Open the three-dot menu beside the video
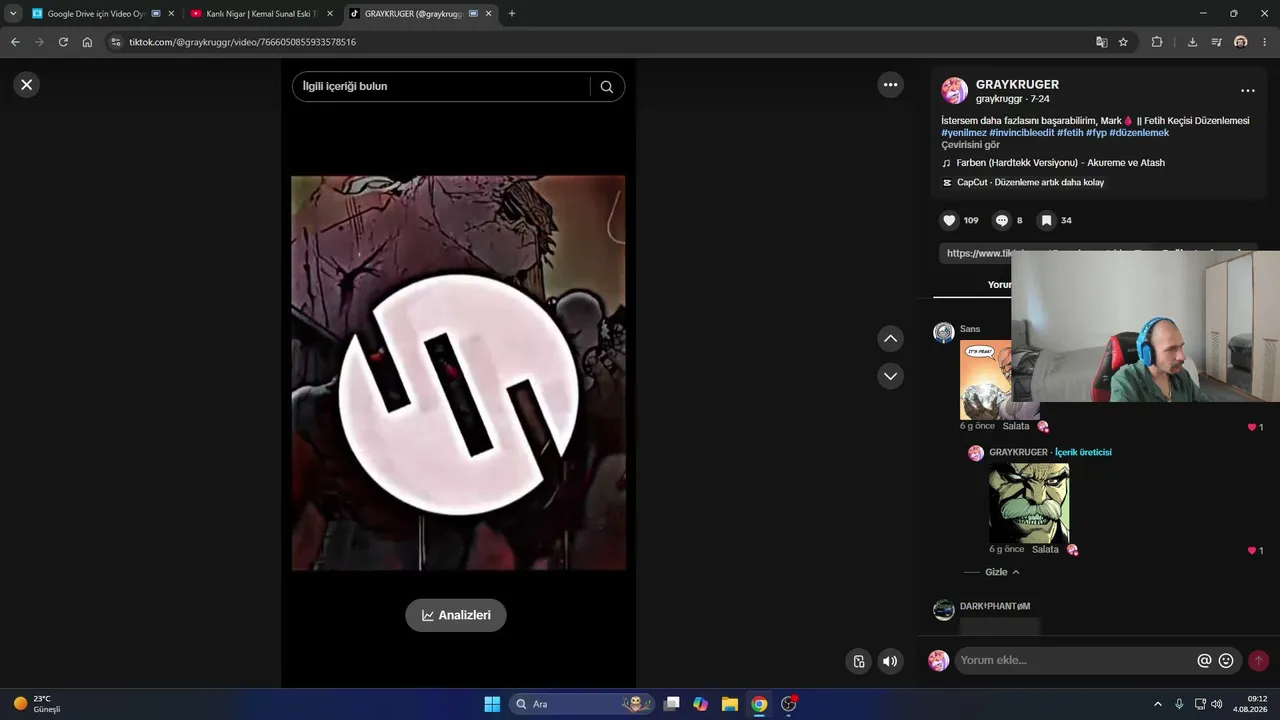 tap(891, 85)
